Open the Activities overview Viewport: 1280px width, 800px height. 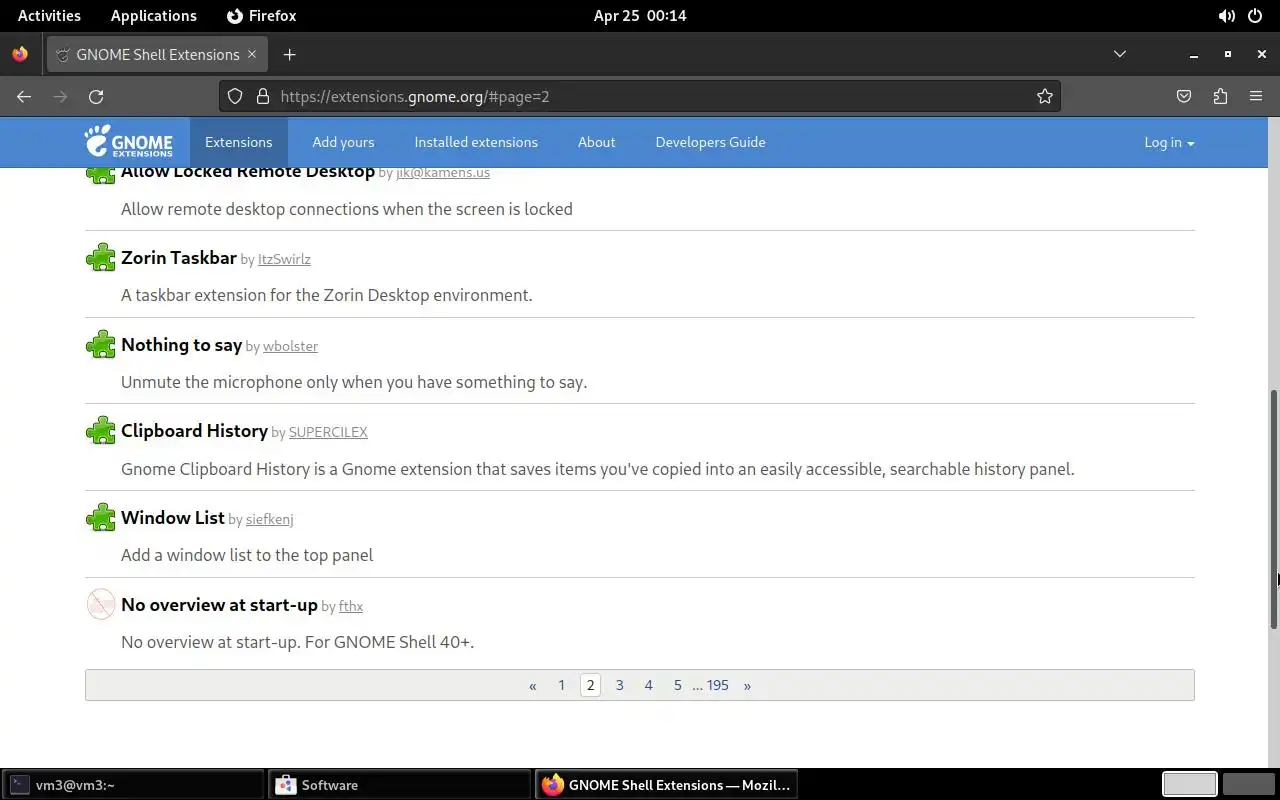coord(49,16)
